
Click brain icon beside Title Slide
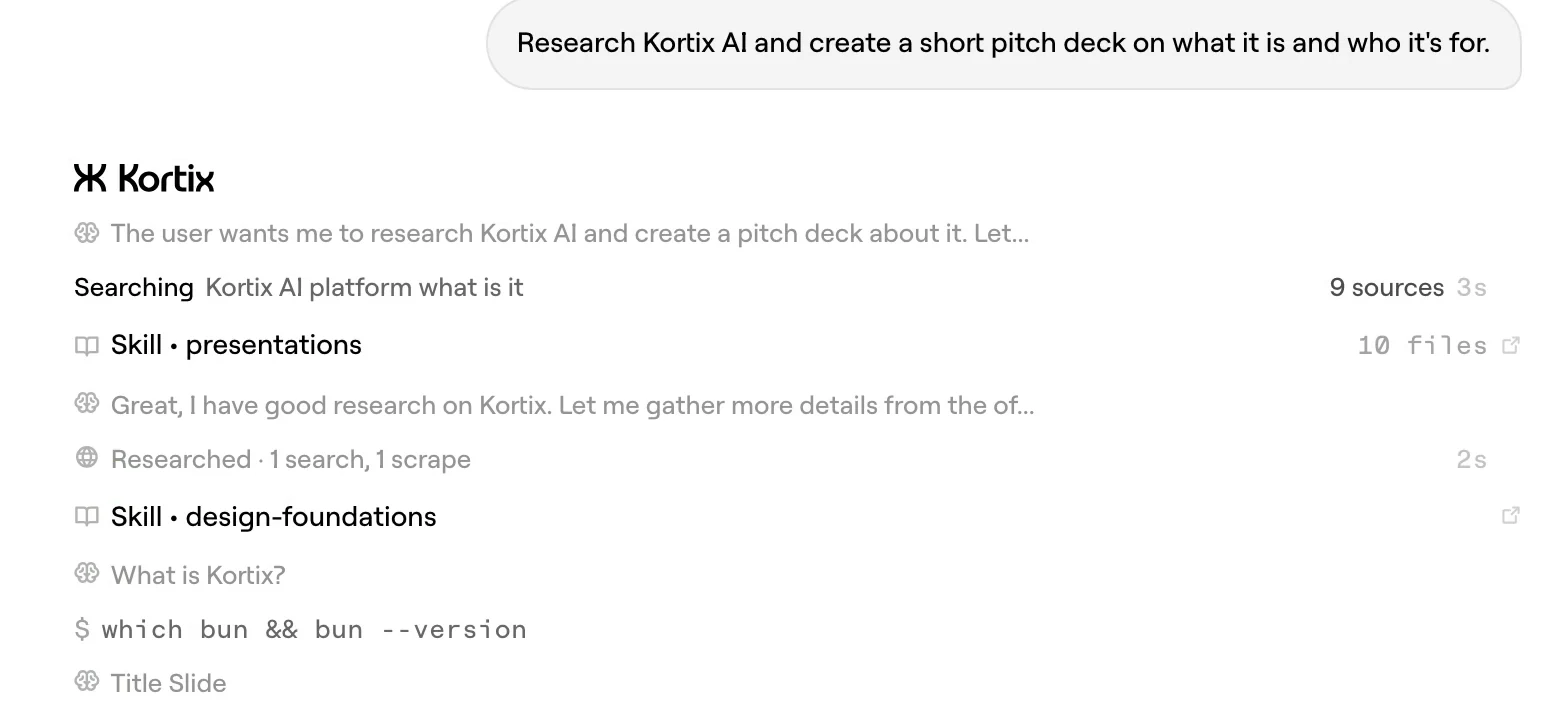tap(87, 682)
